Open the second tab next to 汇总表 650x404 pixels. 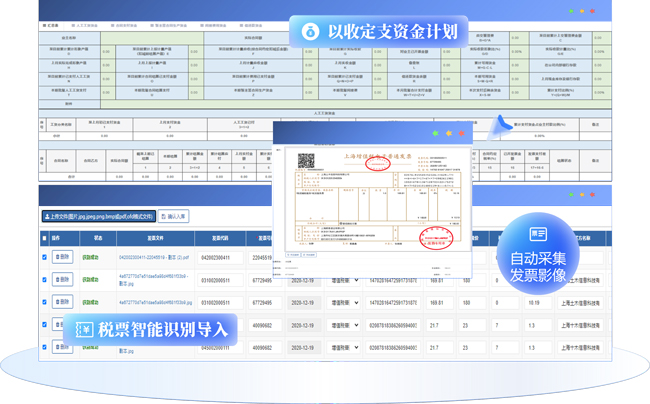click(x=87, y=25)
